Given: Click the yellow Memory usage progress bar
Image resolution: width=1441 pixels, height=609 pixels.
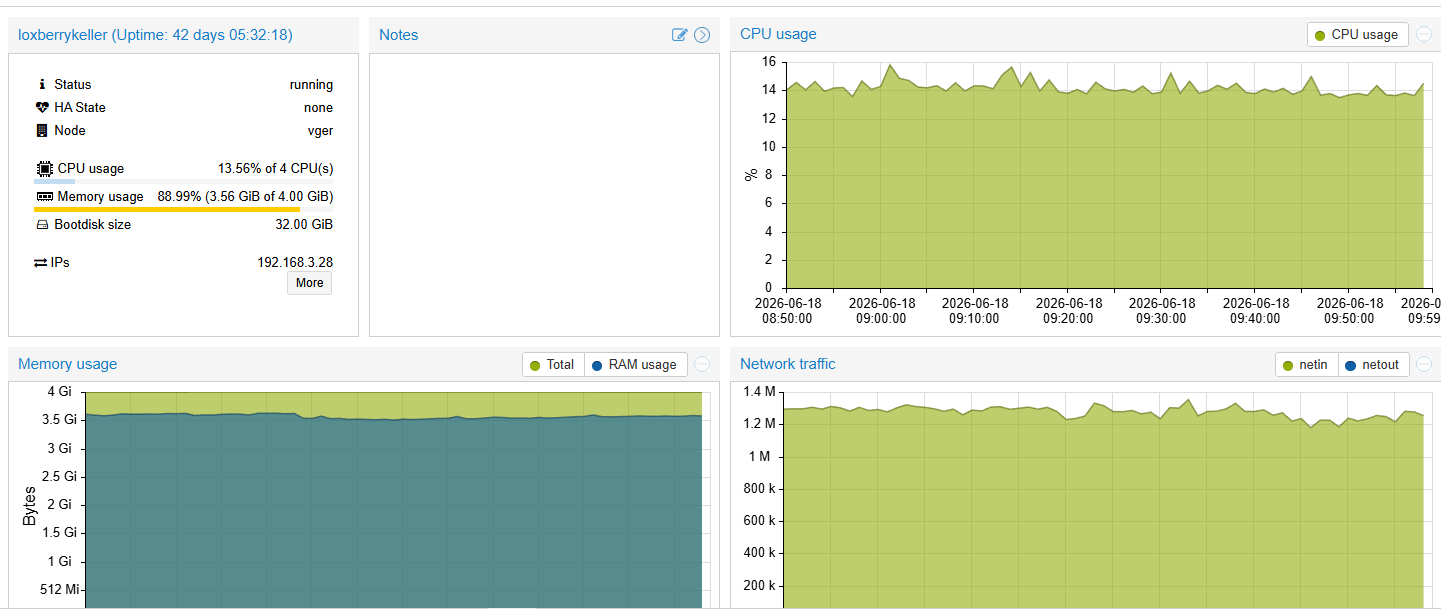Looking at the screenshot, I should (x=184, y=210).
